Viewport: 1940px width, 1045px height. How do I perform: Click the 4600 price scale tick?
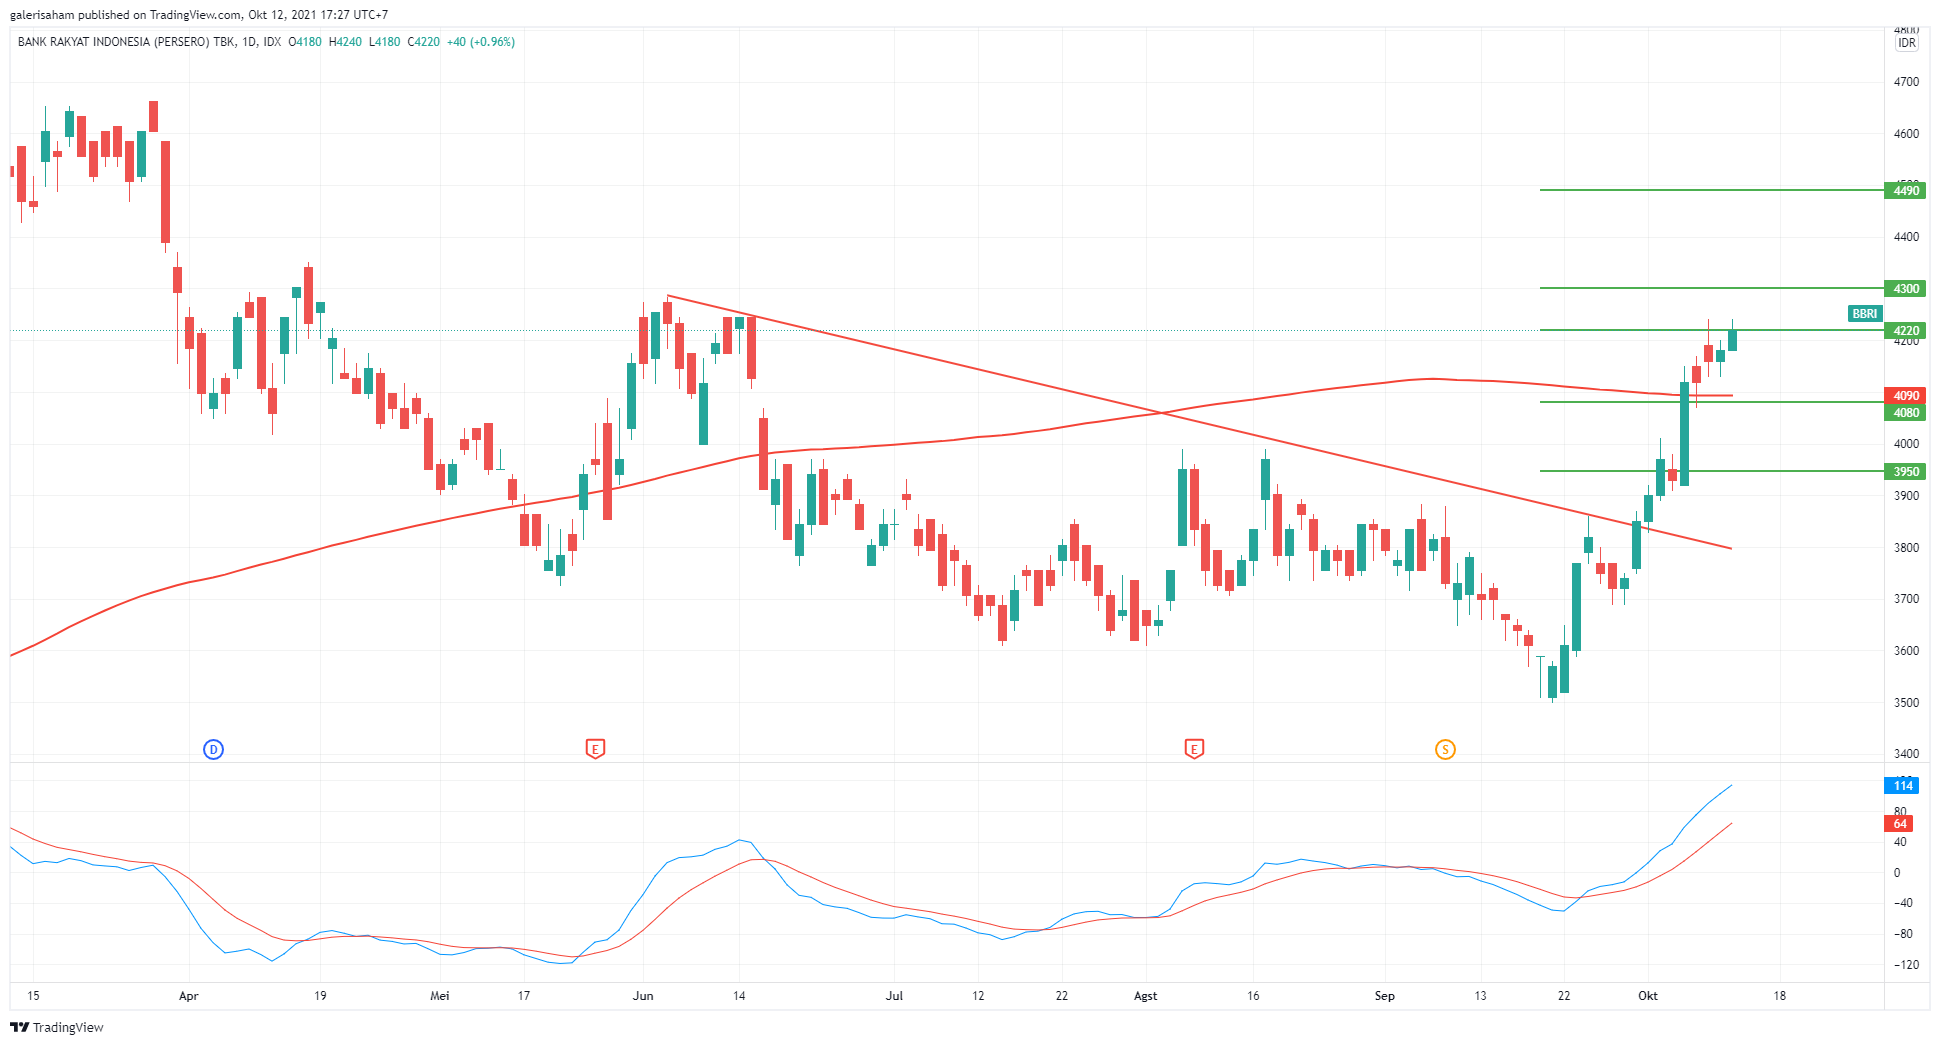(1906, 134)
